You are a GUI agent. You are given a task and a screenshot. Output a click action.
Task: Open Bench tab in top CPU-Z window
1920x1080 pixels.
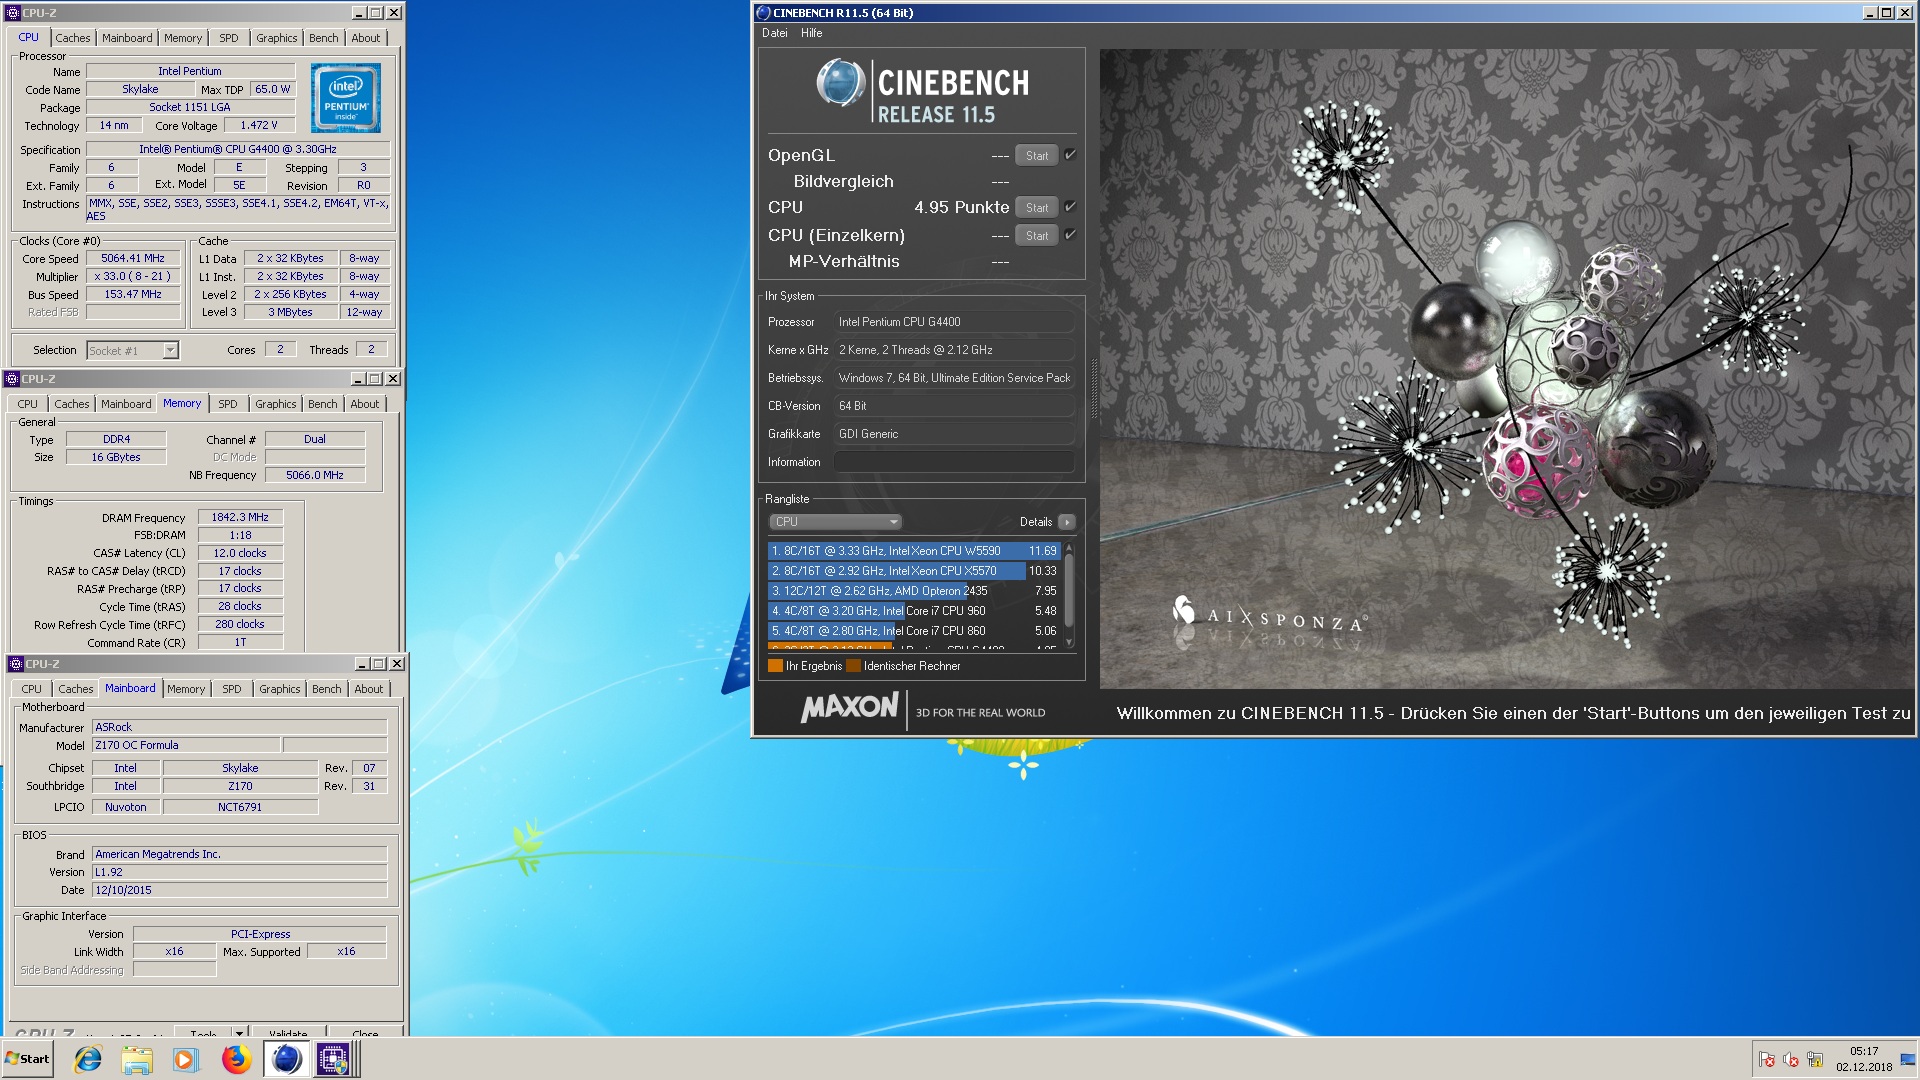point(323,38)
